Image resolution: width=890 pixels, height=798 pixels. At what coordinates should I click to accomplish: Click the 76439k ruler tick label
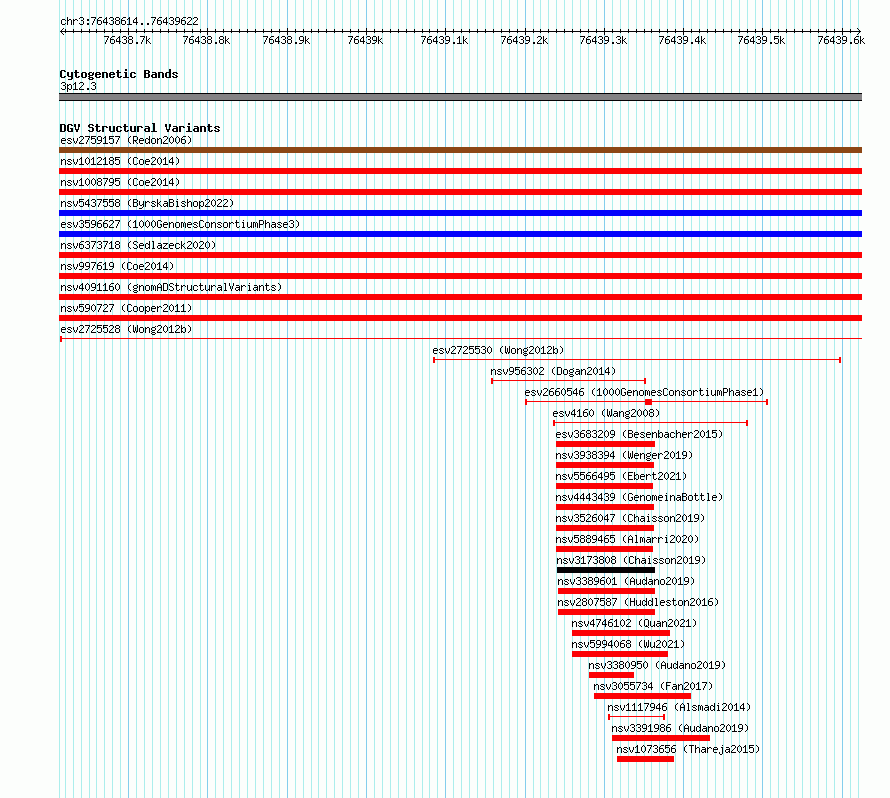click(x=366, y=40)
